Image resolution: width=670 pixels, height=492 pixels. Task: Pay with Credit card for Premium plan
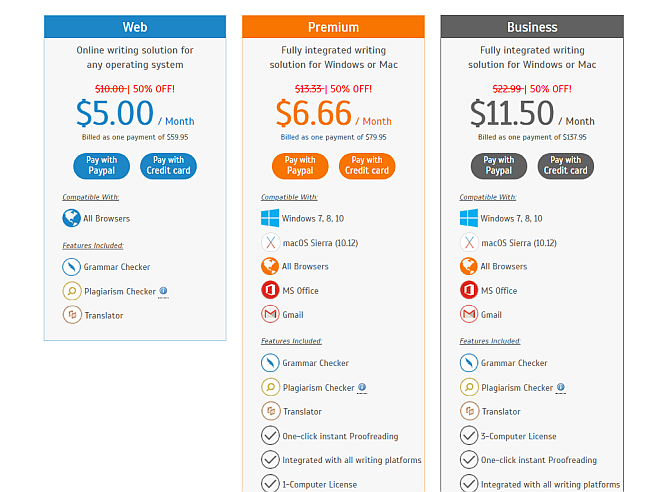click(367, 165)
